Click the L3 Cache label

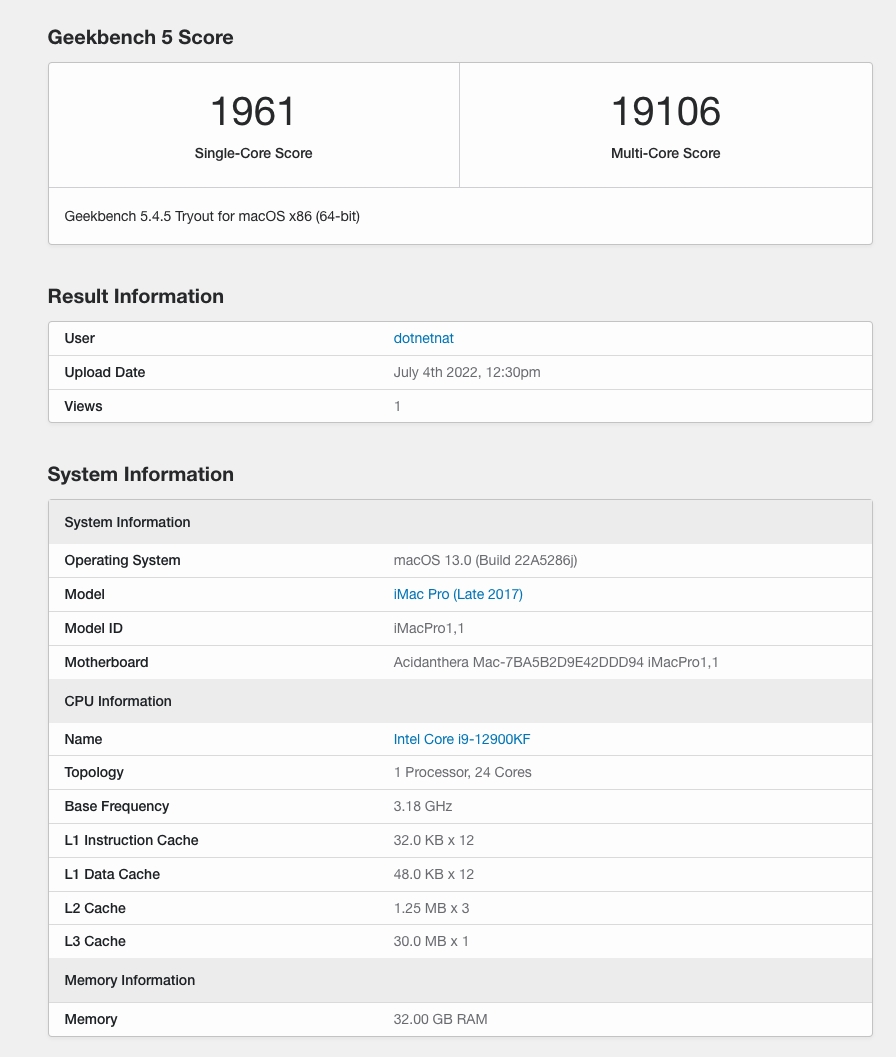pyautogui.click(x=94, y=942)
